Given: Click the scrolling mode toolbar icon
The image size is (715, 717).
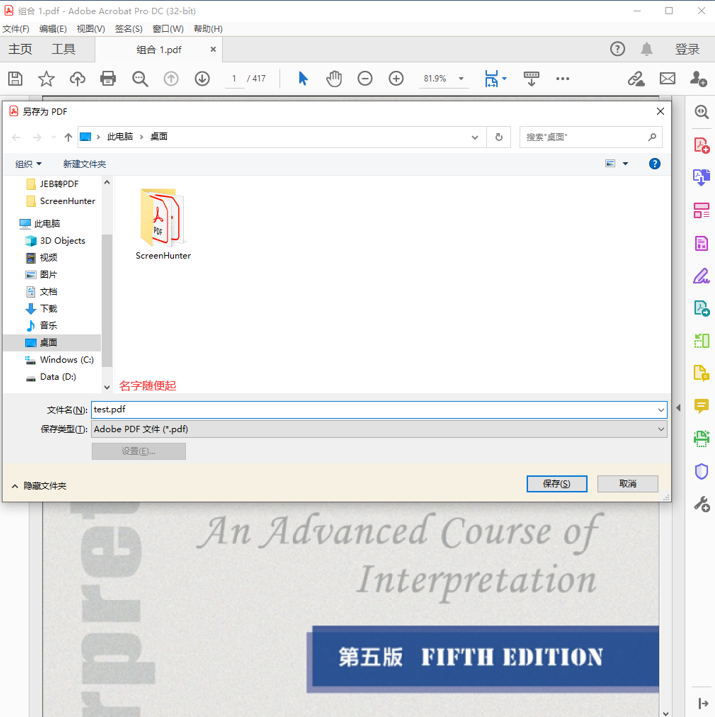Looking at the screenshot, I should click(x=531, y=79).
